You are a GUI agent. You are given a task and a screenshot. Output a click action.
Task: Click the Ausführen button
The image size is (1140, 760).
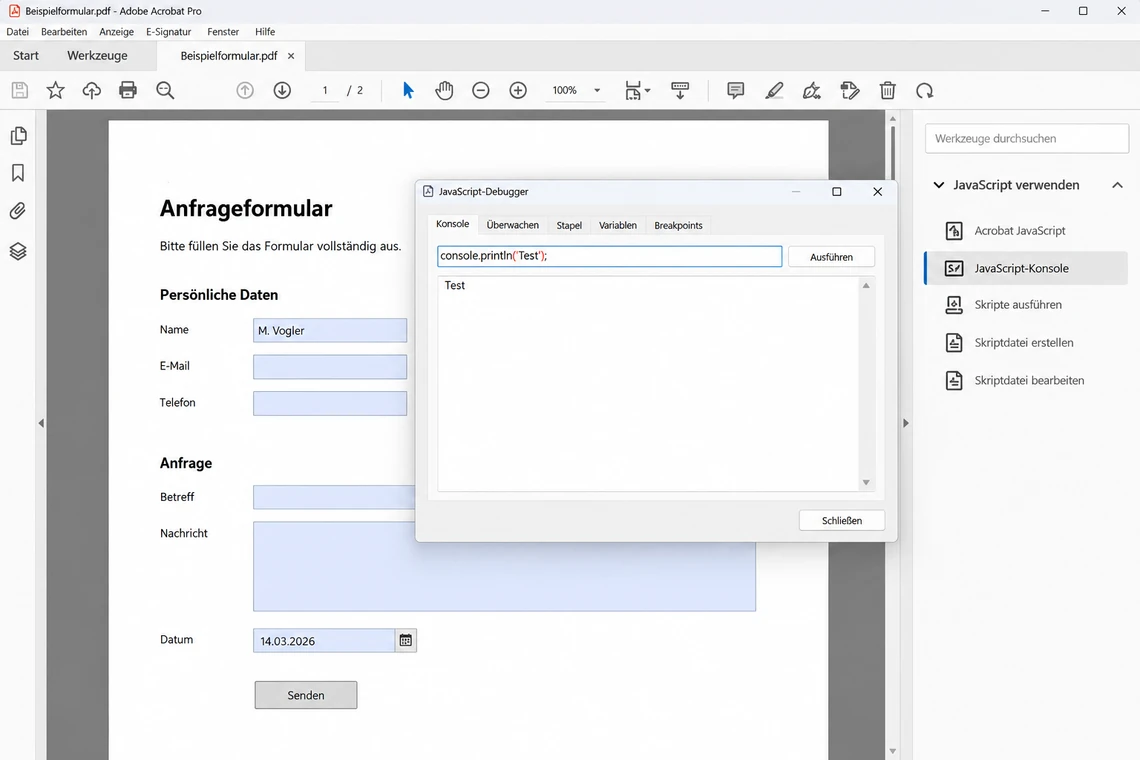tap(831, 257)
